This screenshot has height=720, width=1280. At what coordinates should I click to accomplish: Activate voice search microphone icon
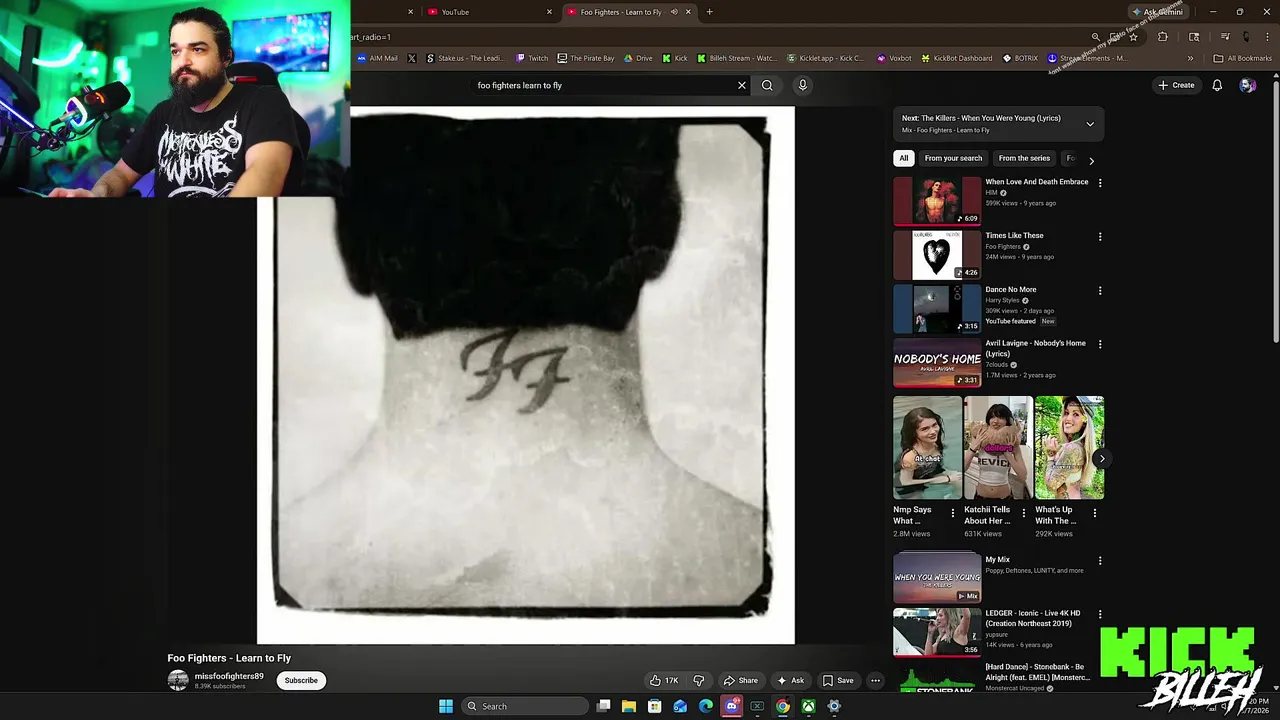[802, 85]
